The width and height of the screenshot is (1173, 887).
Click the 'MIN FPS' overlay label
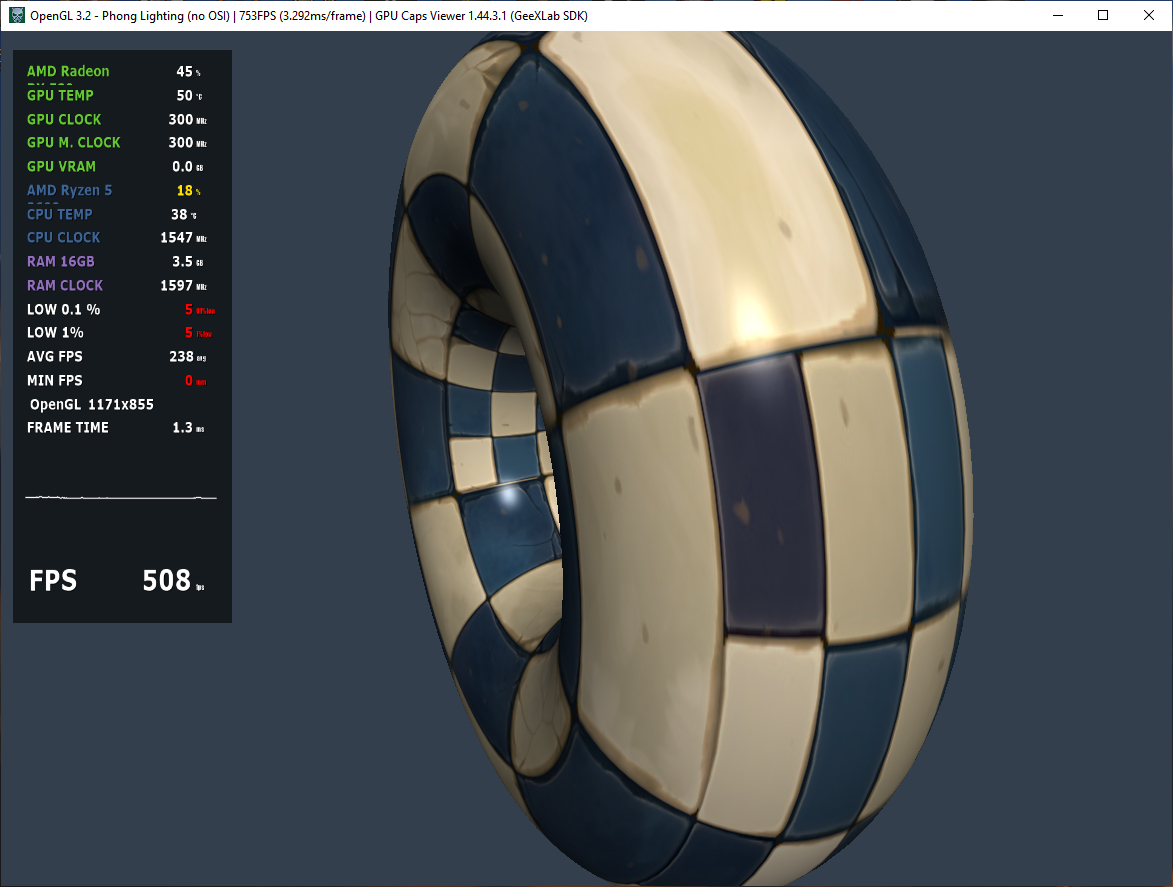point(55,380)
